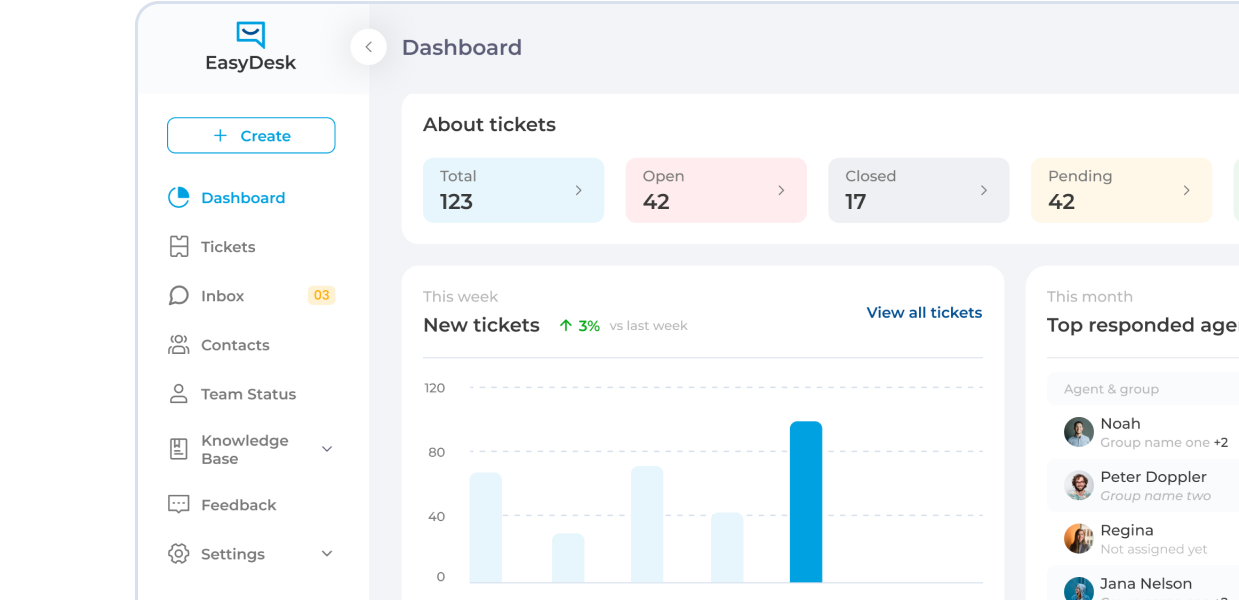Click the Feedback message icon
Screen dimensions: 1239x600
(x=179, y=505)
